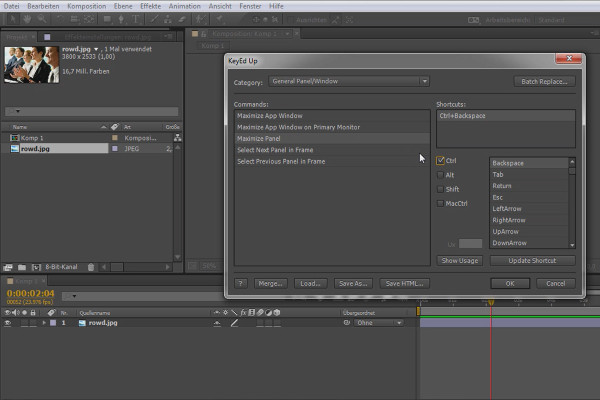Expand the rowd.jpg layer properties triangle

click(44, 323)
